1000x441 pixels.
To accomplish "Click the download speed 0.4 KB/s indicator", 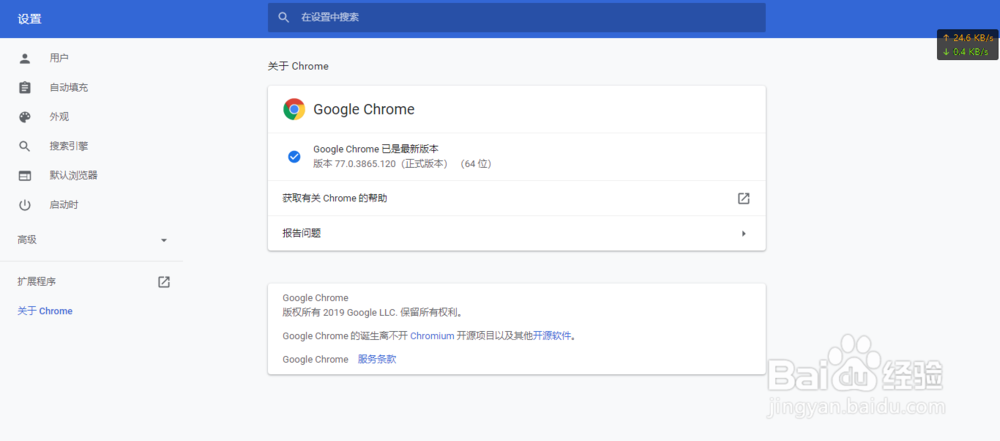I will click(966, 52).
